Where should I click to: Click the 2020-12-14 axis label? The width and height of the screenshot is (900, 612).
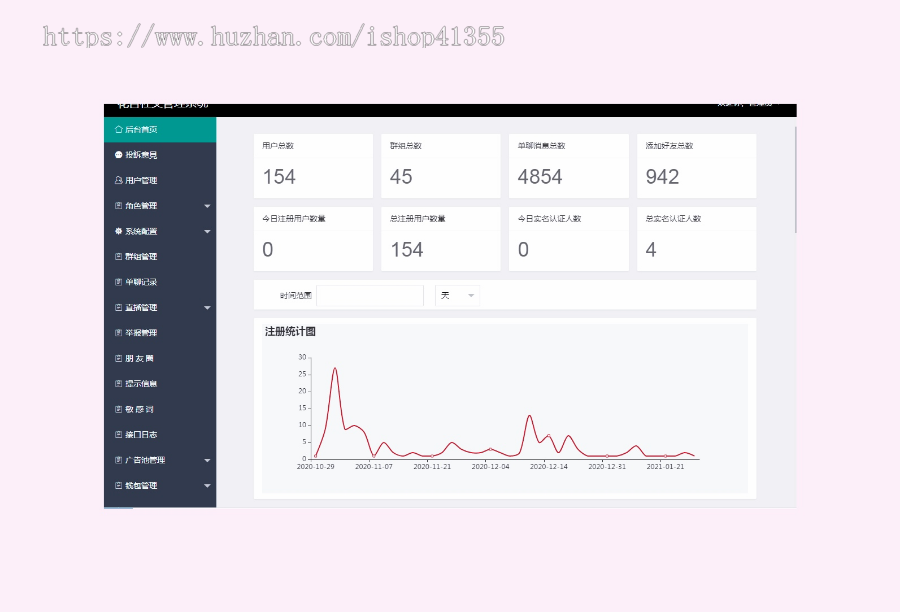(x=549, y=467)
